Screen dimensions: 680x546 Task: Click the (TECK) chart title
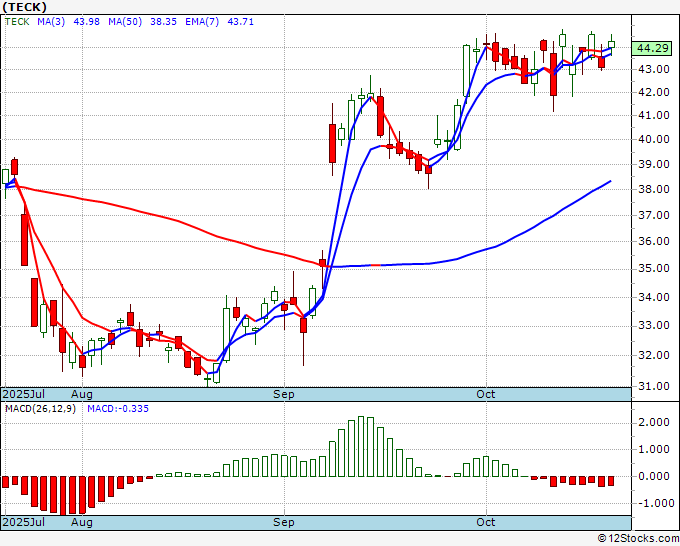pyautogui.click(x=25, y=7)
